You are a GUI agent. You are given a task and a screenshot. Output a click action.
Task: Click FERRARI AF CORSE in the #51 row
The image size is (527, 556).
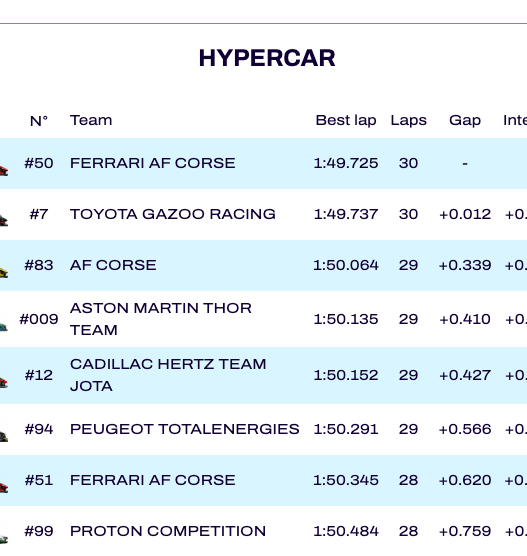tap(152, 480)
